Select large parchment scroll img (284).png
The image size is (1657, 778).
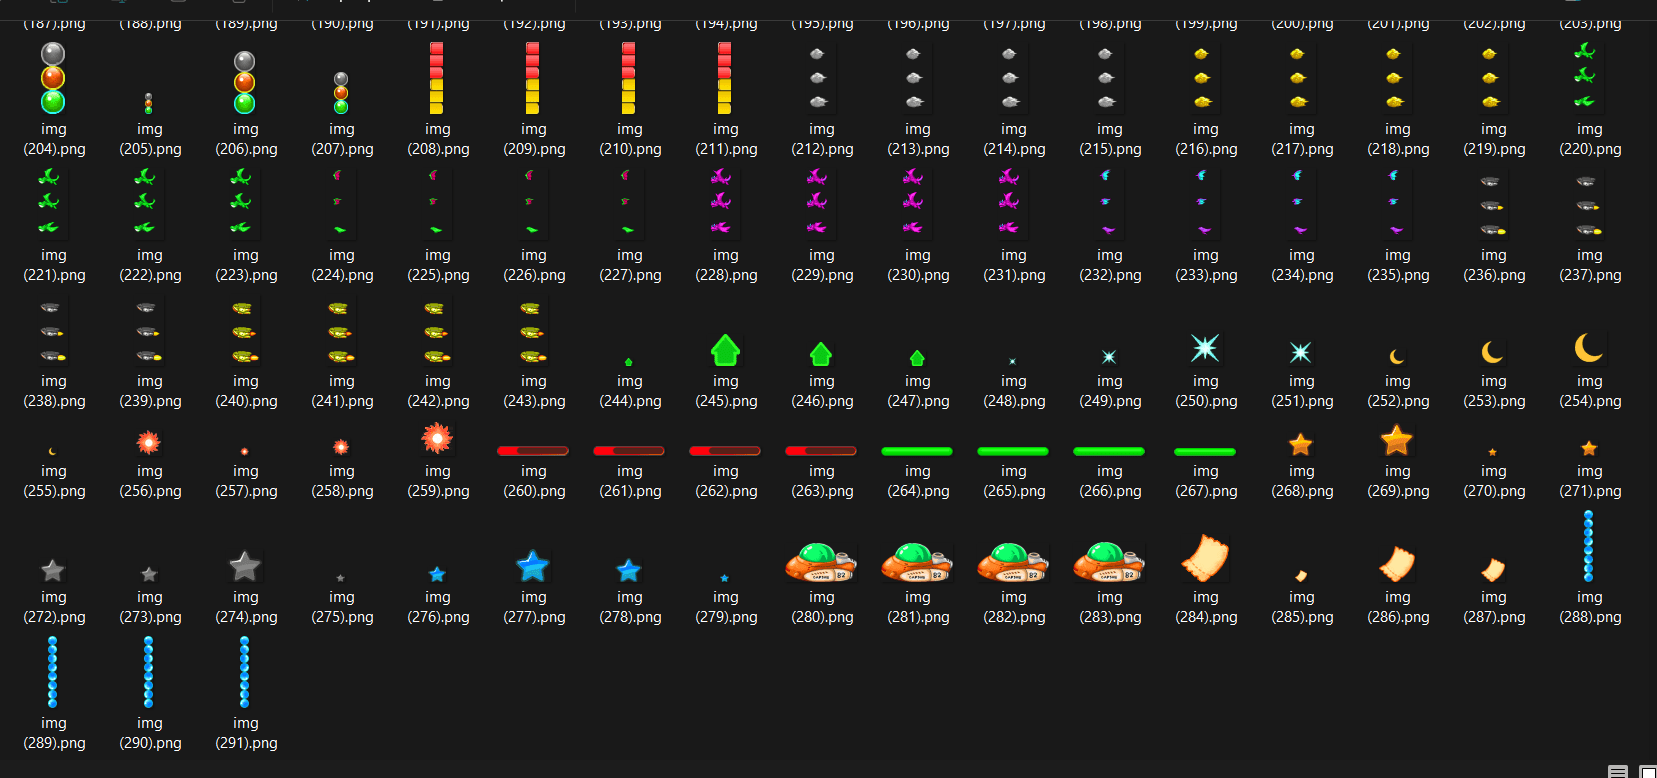click(1205, 558)
